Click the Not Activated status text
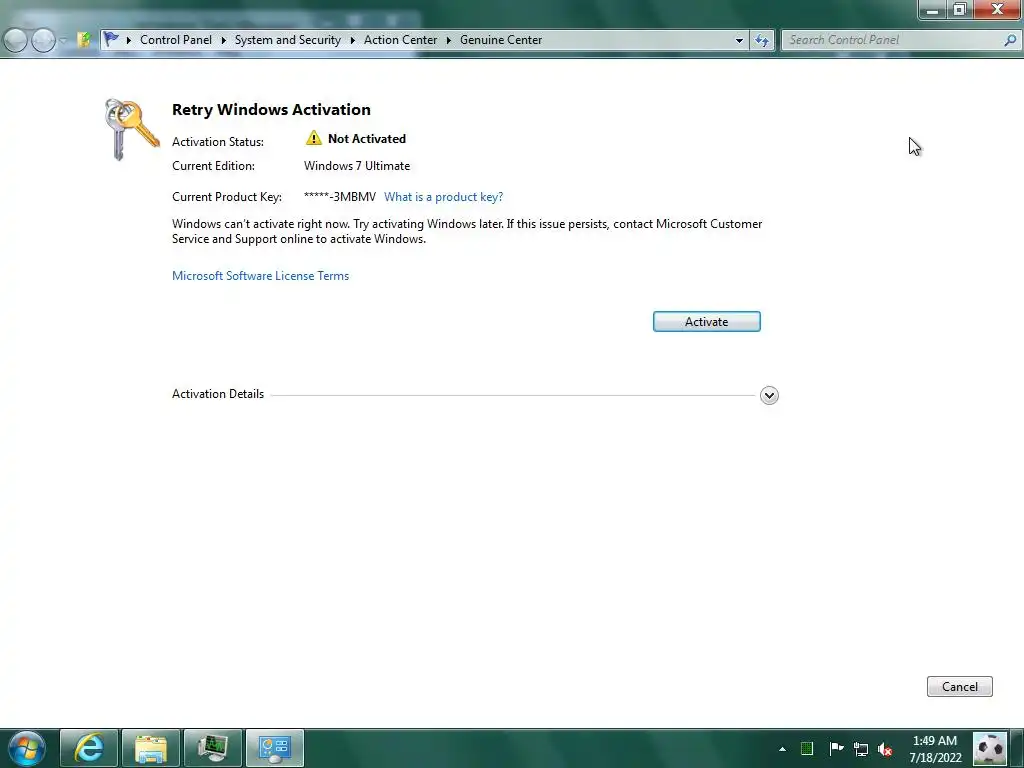 pos(367,138)
